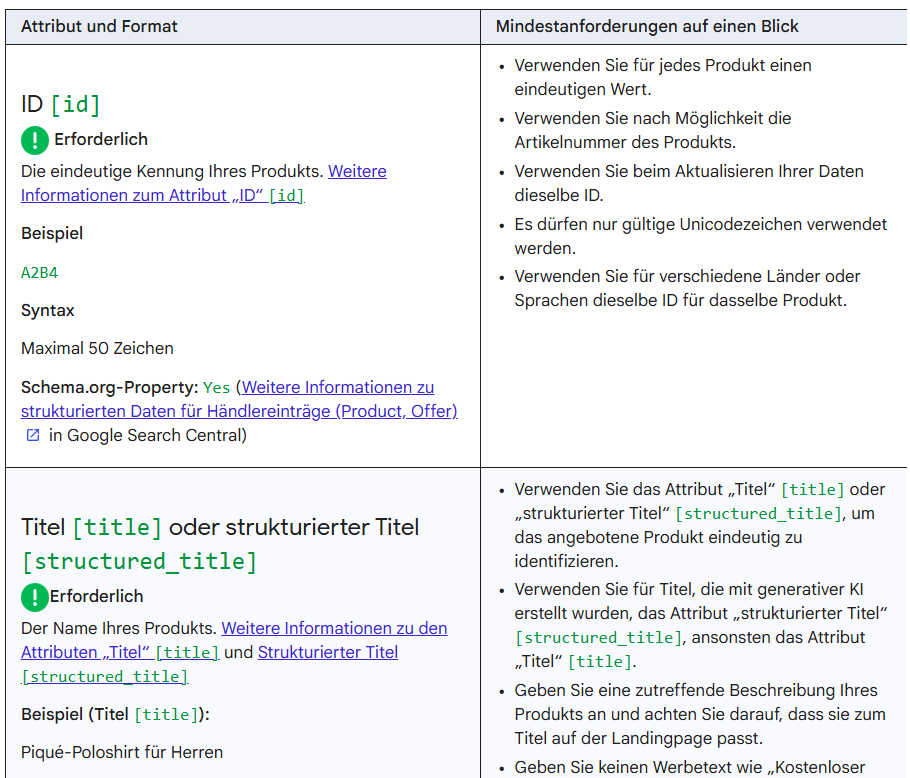Click the 'Beispiel (Titel [title]):' label

click(115, 714)
